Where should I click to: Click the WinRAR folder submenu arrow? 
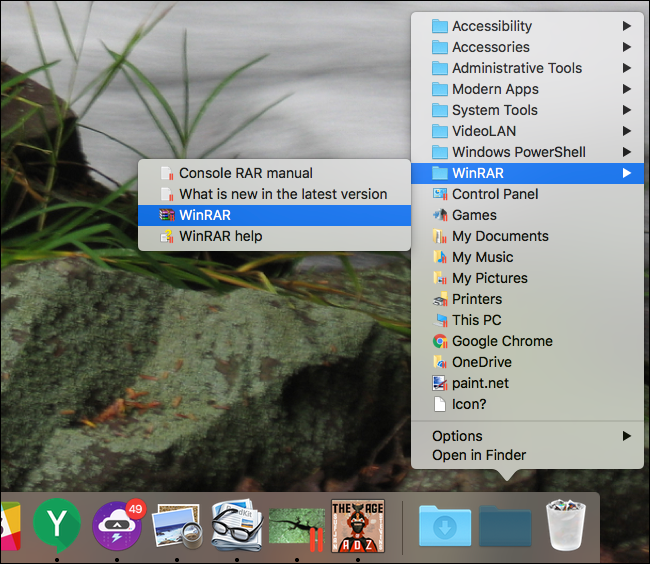(627, 173)
